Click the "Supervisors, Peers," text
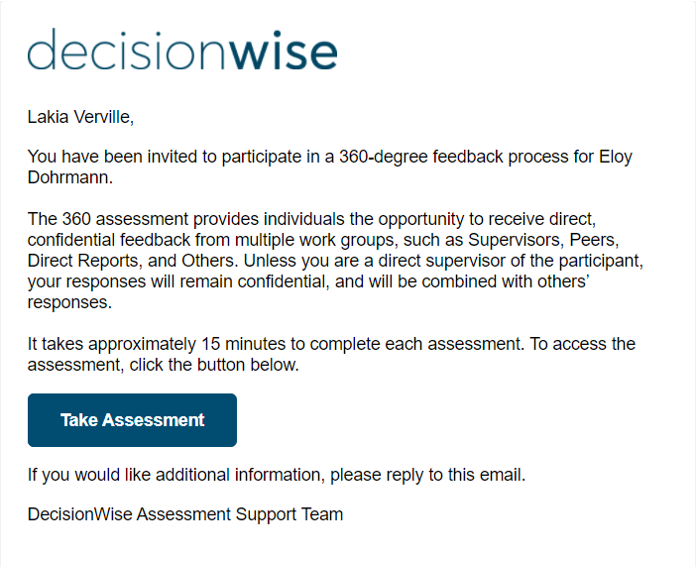 click(543, 240)
